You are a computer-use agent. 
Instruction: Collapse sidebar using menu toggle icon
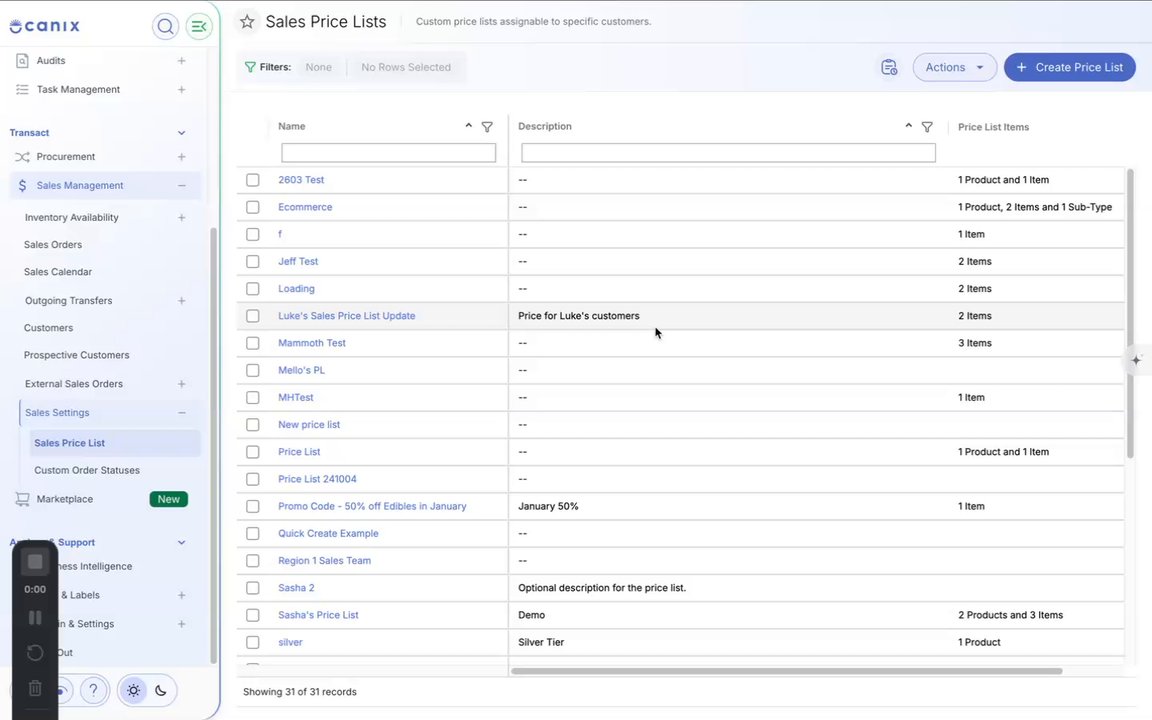pos(198,26)
